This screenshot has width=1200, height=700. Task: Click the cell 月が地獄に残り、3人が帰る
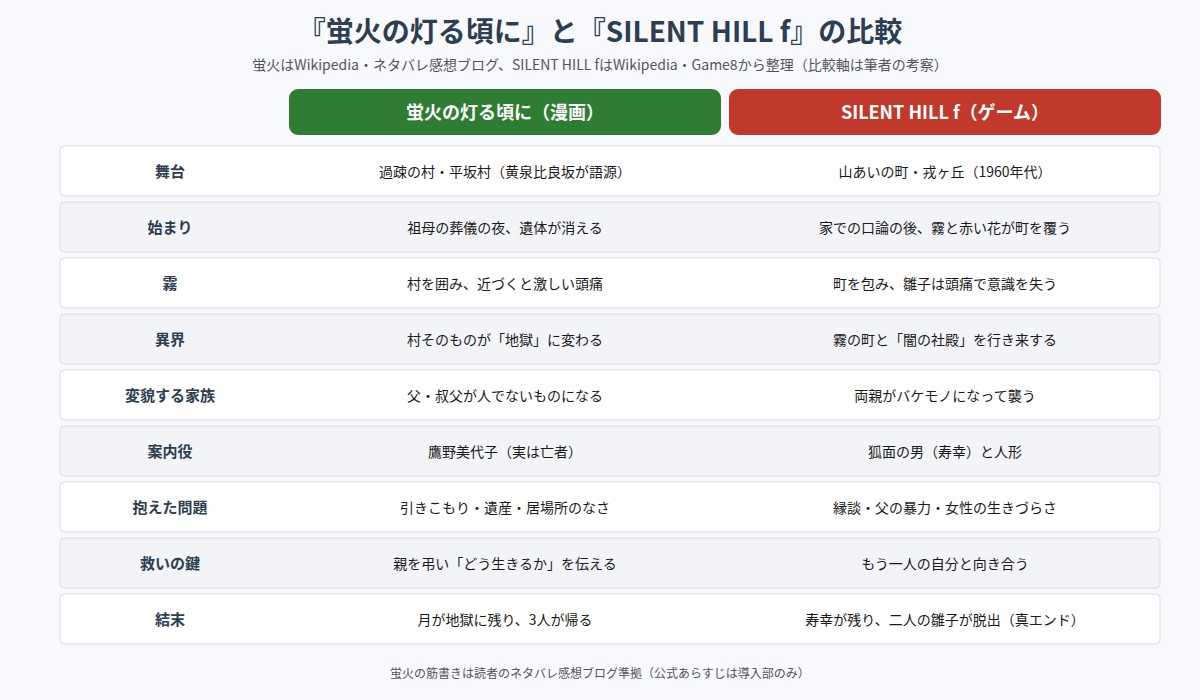pos(505,620)
